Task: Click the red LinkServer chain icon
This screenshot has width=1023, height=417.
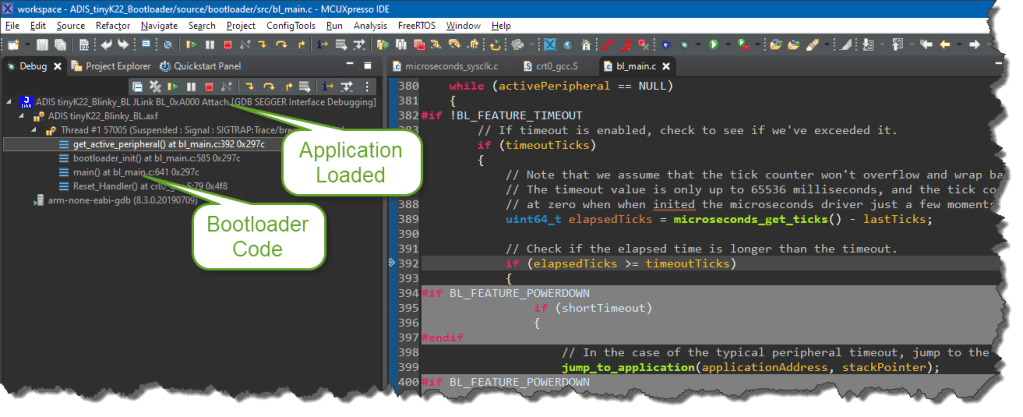Action: [x=607, y=44]
